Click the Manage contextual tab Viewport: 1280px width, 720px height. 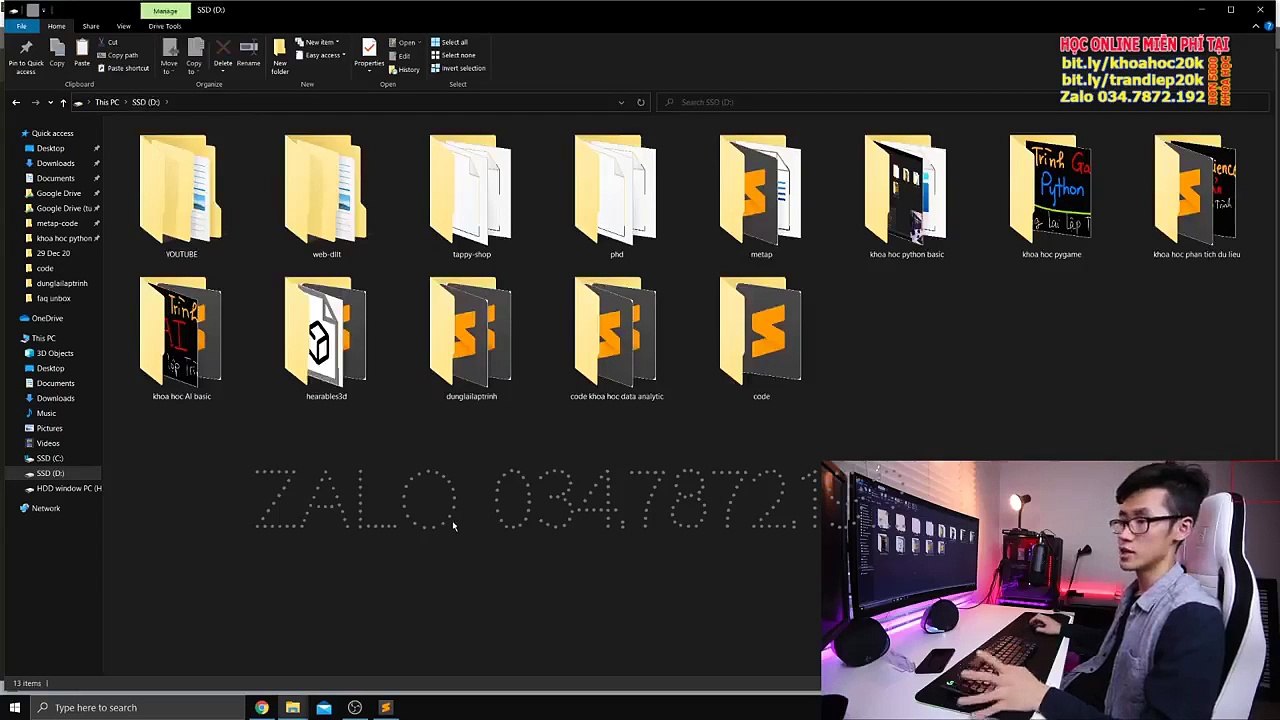(x=165, y=10)
